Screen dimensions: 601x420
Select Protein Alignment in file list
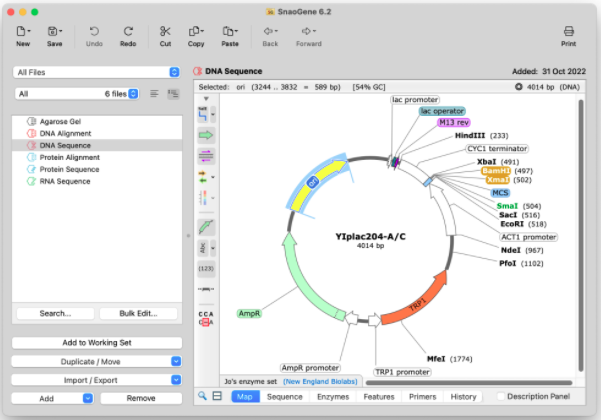(x=97, y=157)
